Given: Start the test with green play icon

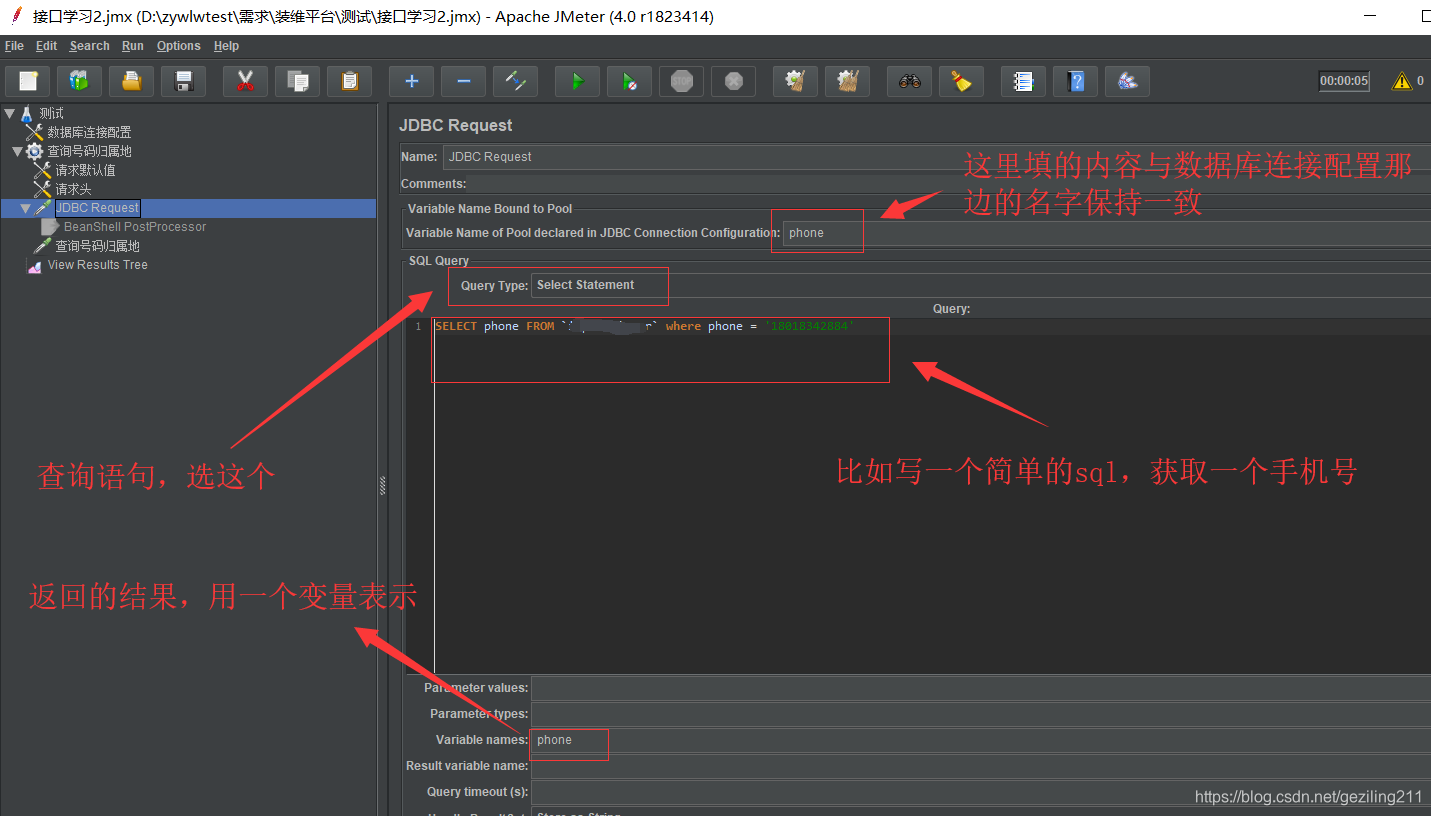Looking at the screenshot, I should click(578, 81).
